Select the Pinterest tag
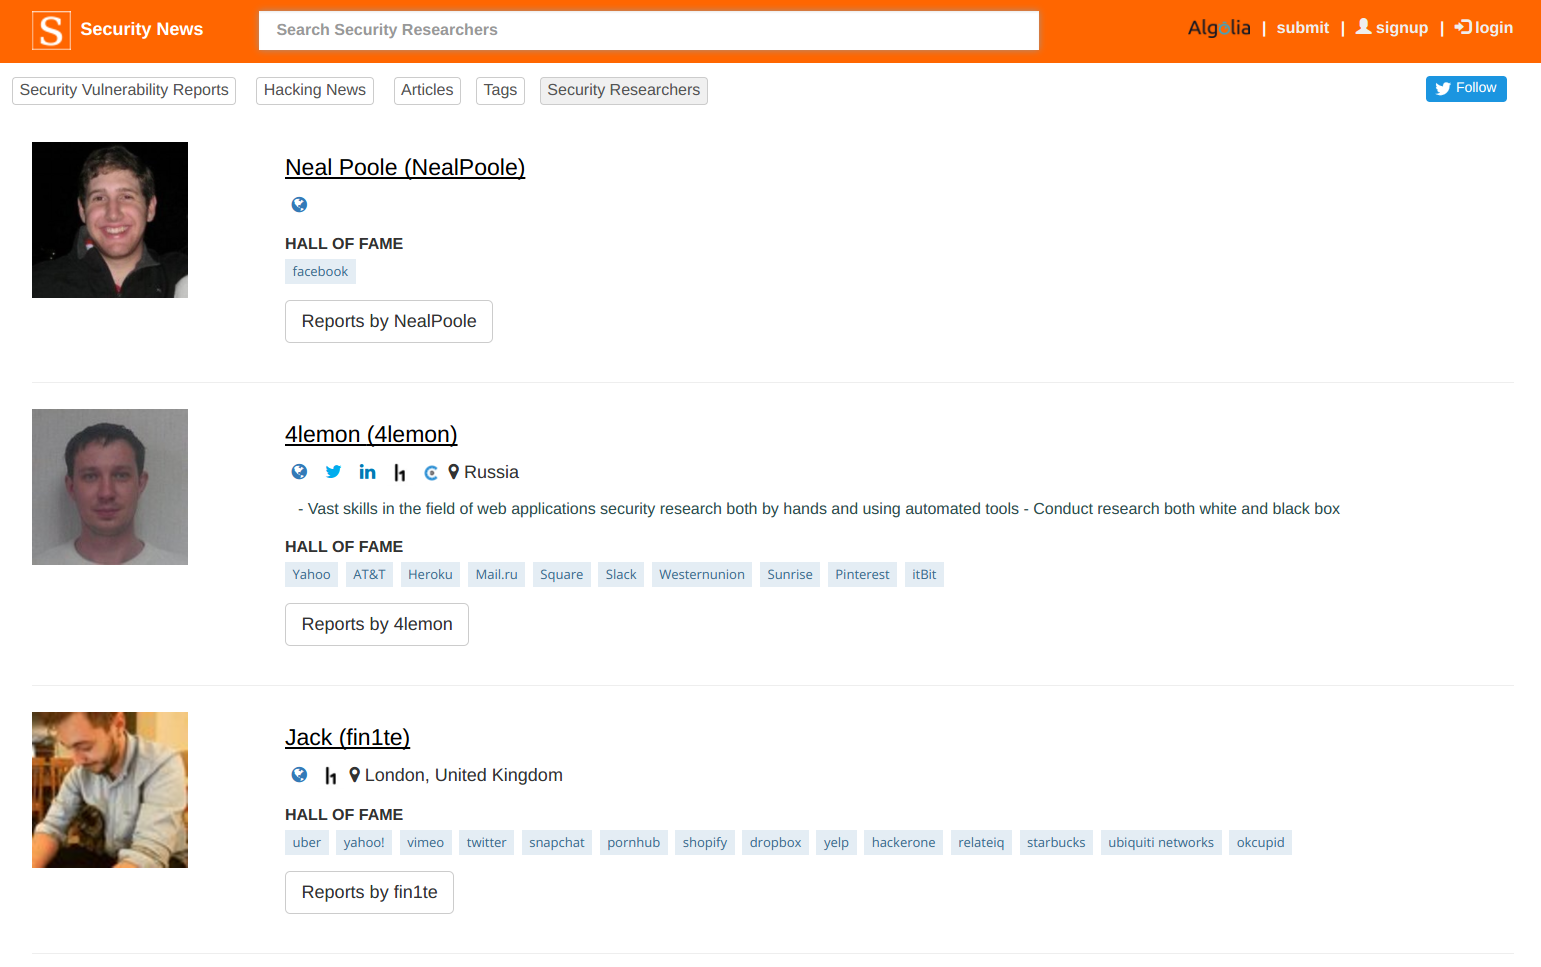This screenshot has width=1541, height=967. [862, 575]
